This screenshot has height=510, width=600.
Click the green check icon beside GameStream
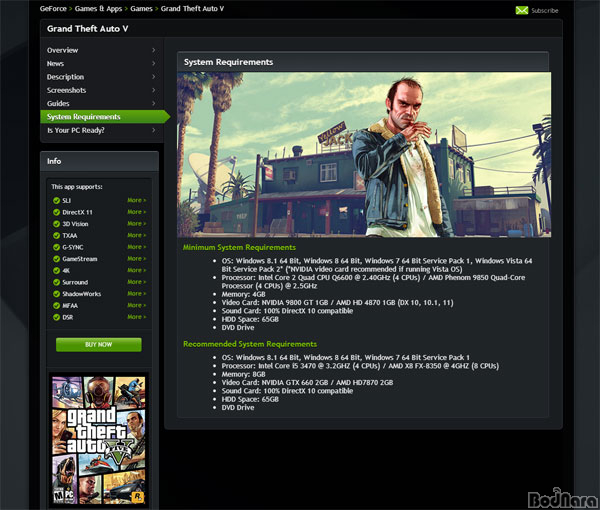pyautogui.click(x=56, y=259)
